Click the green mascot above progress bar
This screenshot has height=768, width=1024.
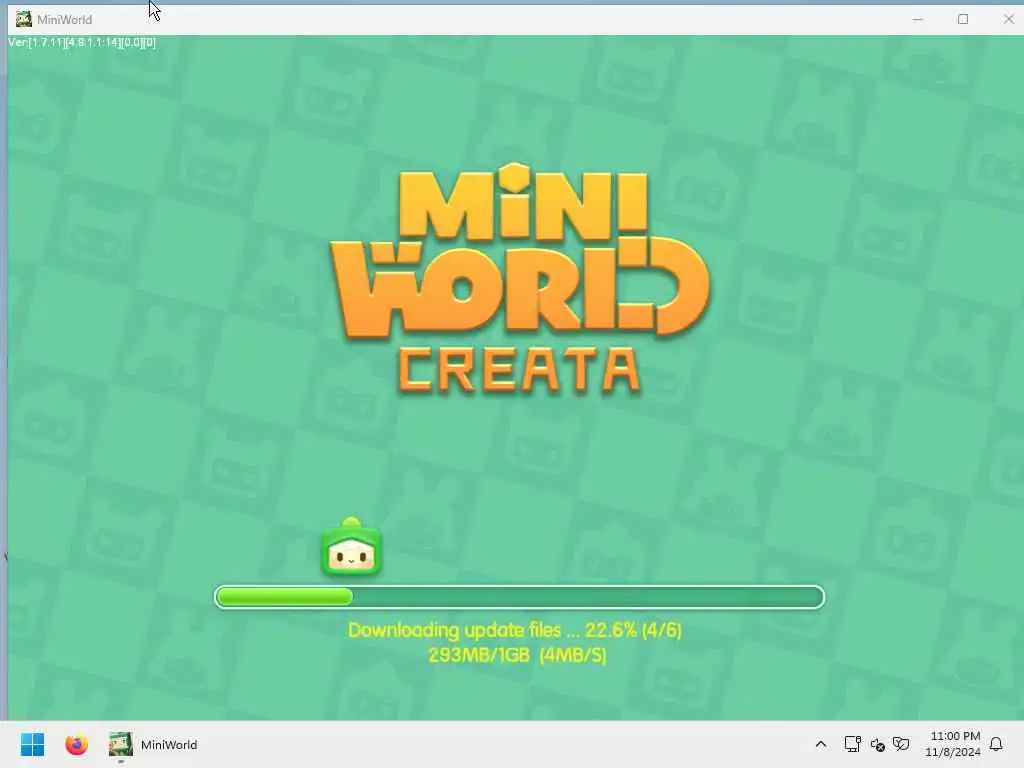(x=351, y=547)
